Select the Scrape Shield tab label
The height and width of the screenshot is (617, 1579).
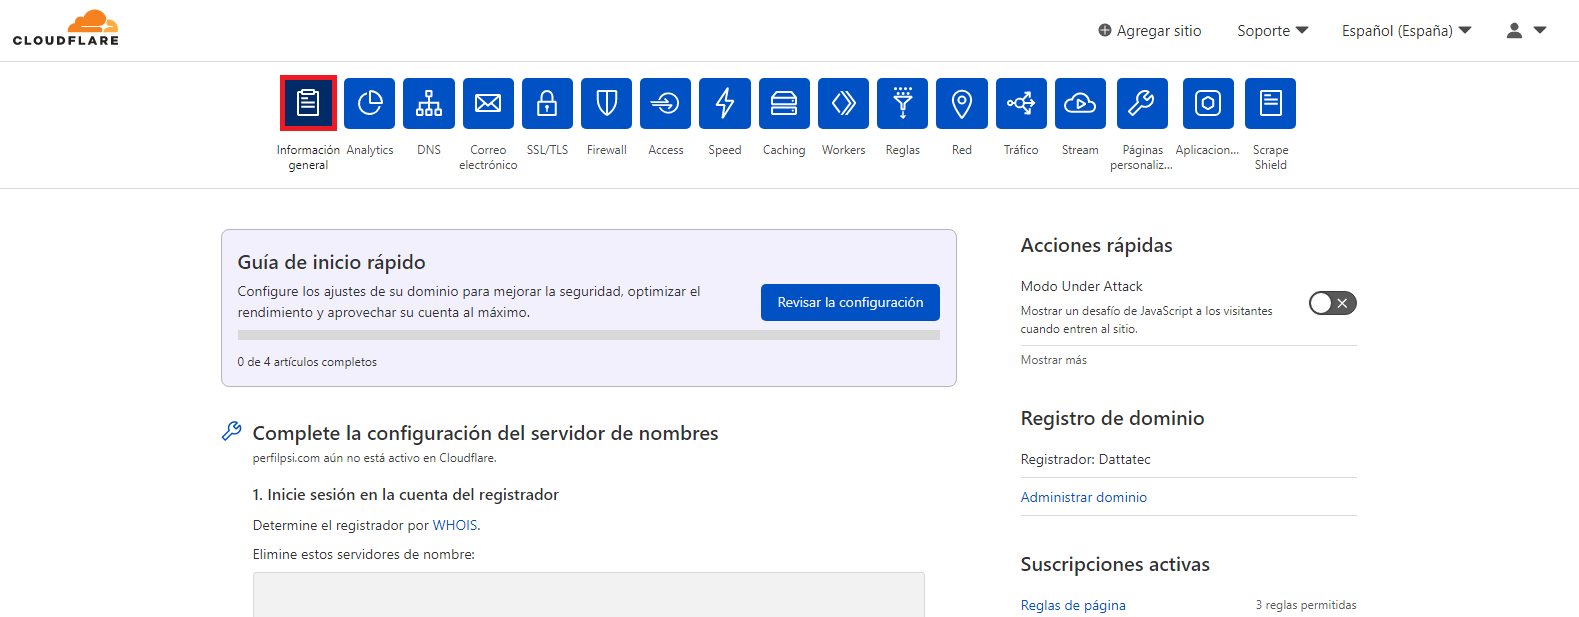tap(1270, 157)
